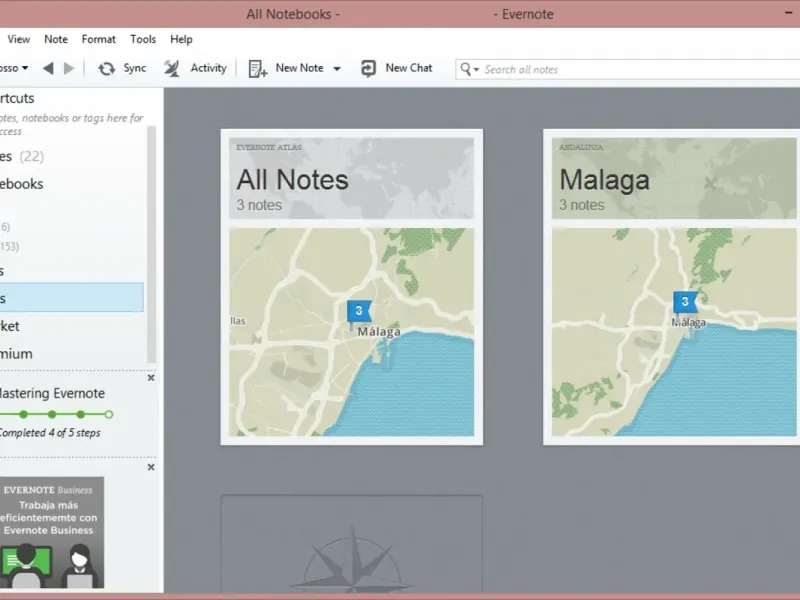Click the search magnifier icon
Image resolution: width=800 pixels, height=600 pixels.
(x=467, y=69)
